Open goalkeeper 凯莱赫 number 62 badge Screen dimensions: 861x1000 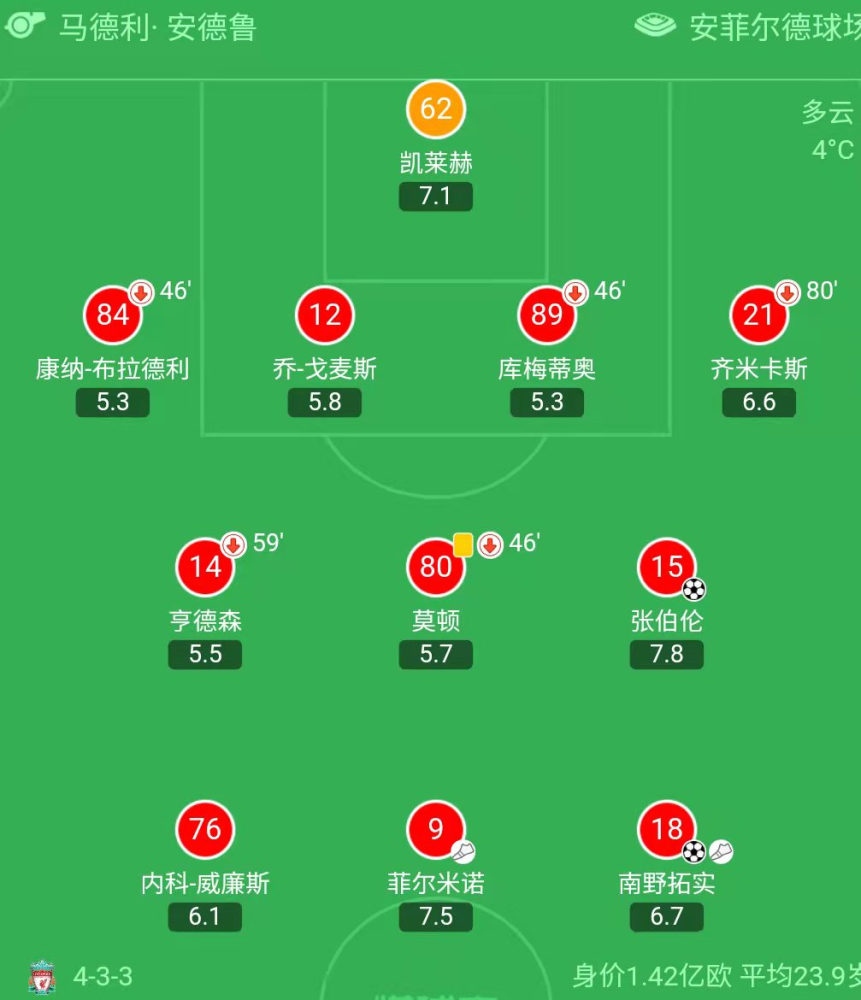436,109
